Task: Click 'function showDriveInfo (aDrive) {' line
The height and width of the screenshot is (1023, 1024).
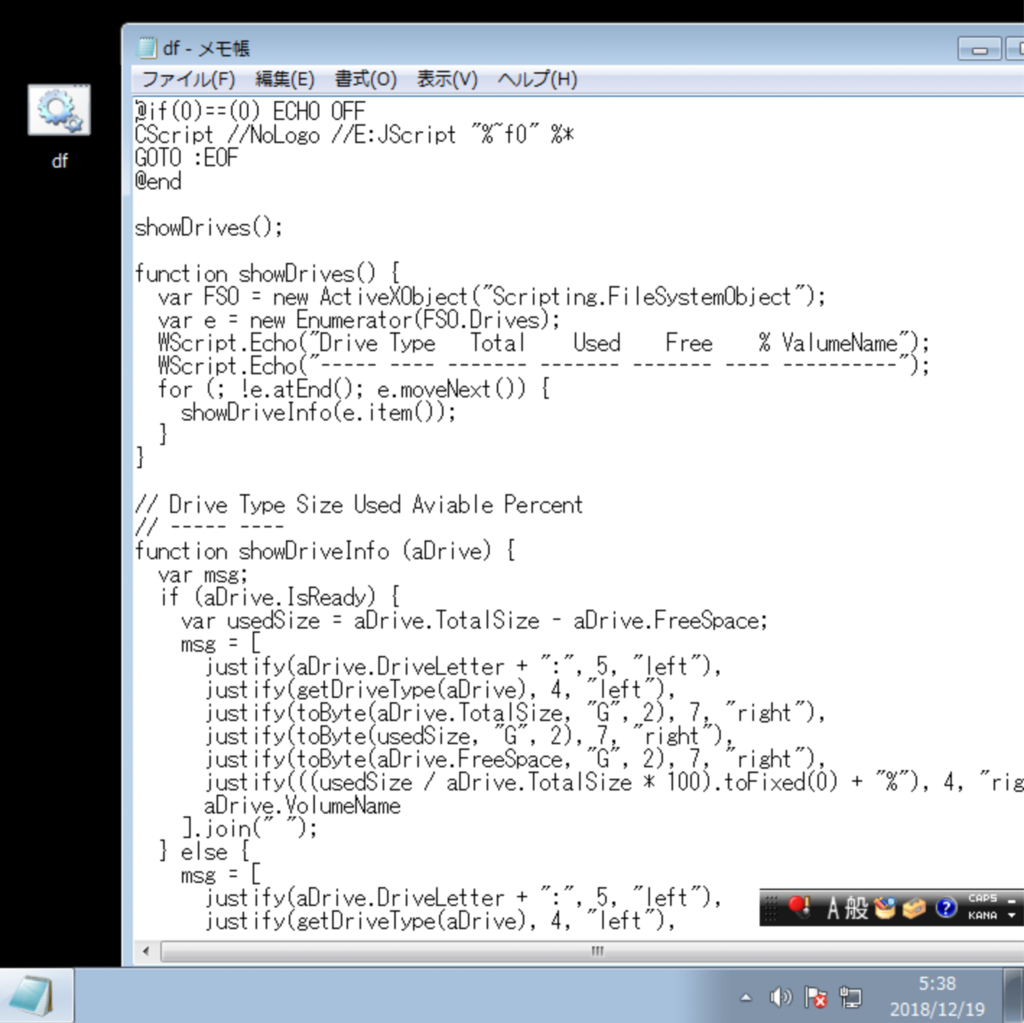Action: (325, 551)
